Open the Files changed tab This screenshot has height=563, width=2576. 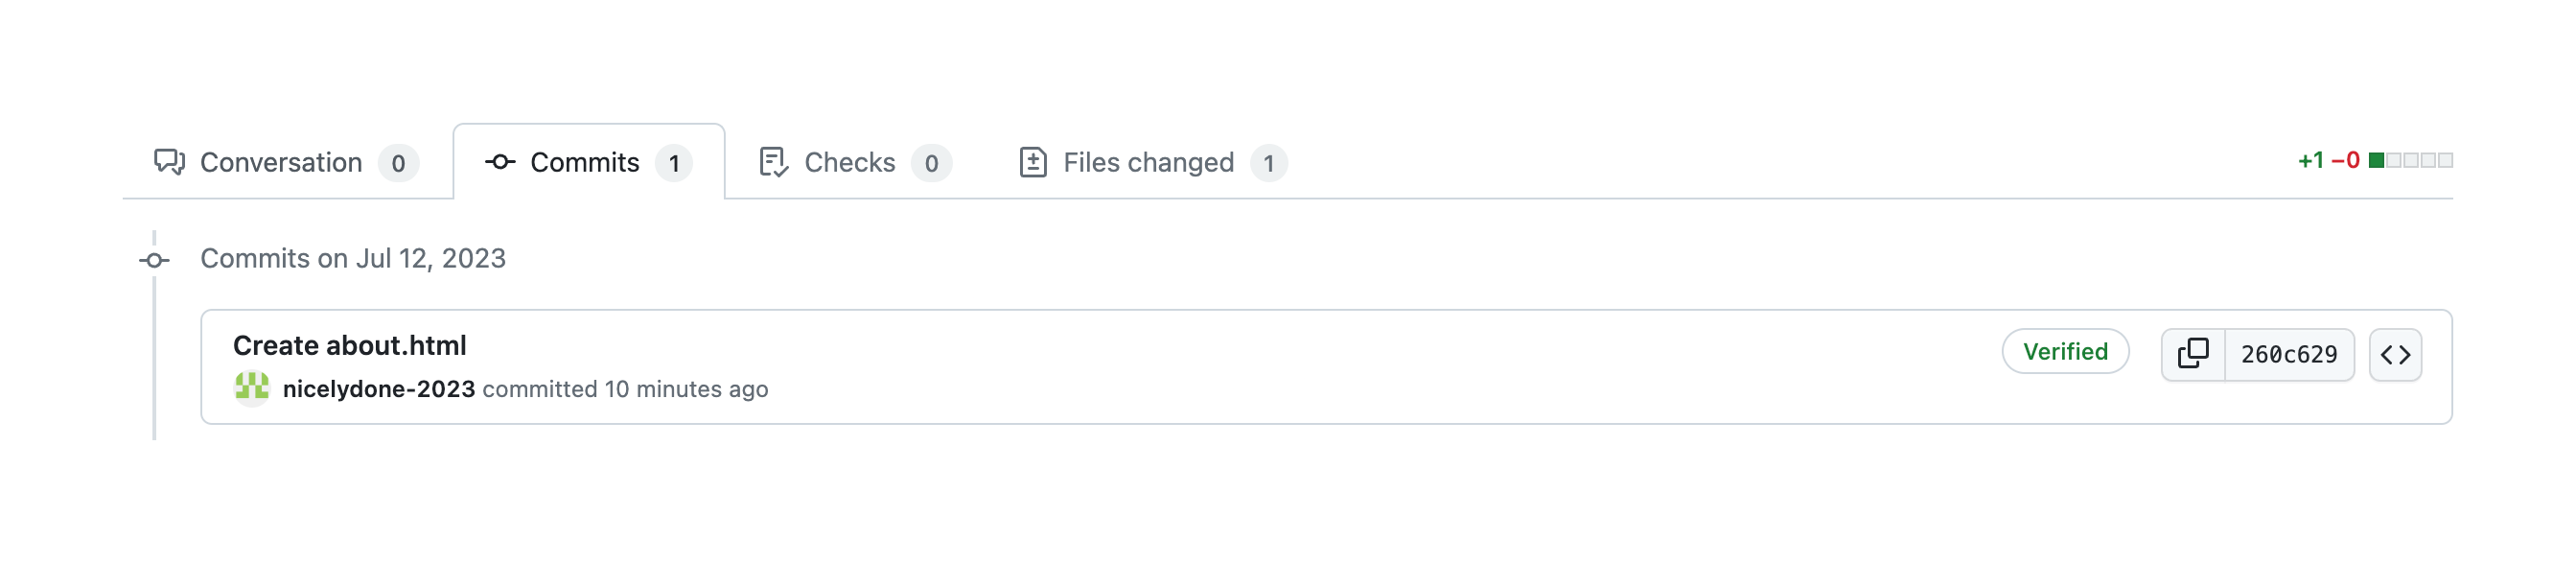click(x=1148, y=162)
